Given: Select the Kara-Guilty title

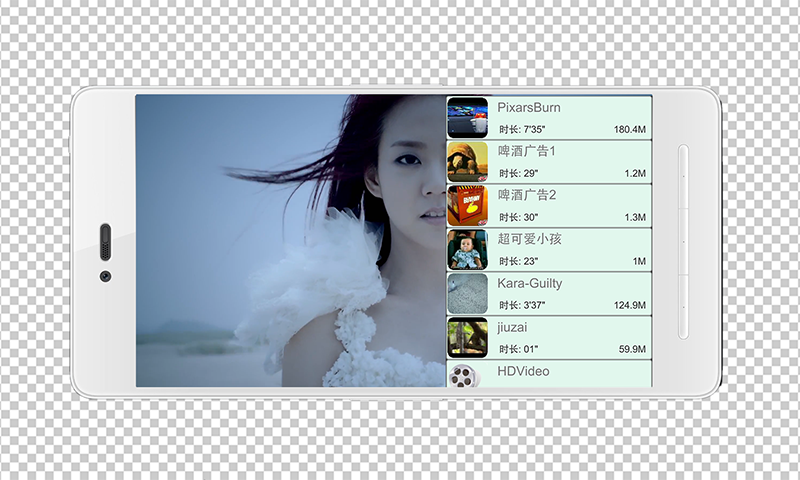Looking at the screenshot, I should [530, 284].
